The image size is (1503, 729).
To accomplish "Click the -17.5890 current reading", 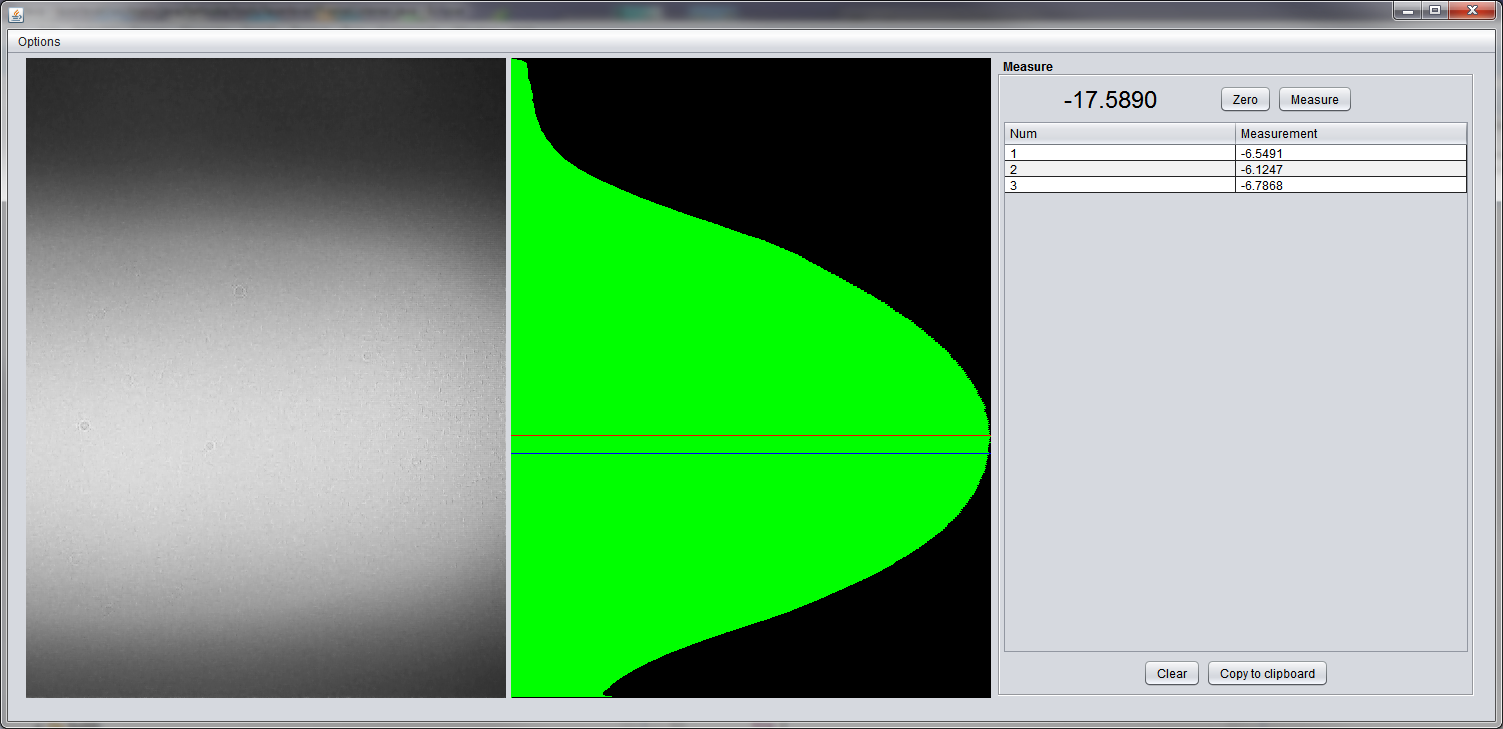I will coord(1110,100).
